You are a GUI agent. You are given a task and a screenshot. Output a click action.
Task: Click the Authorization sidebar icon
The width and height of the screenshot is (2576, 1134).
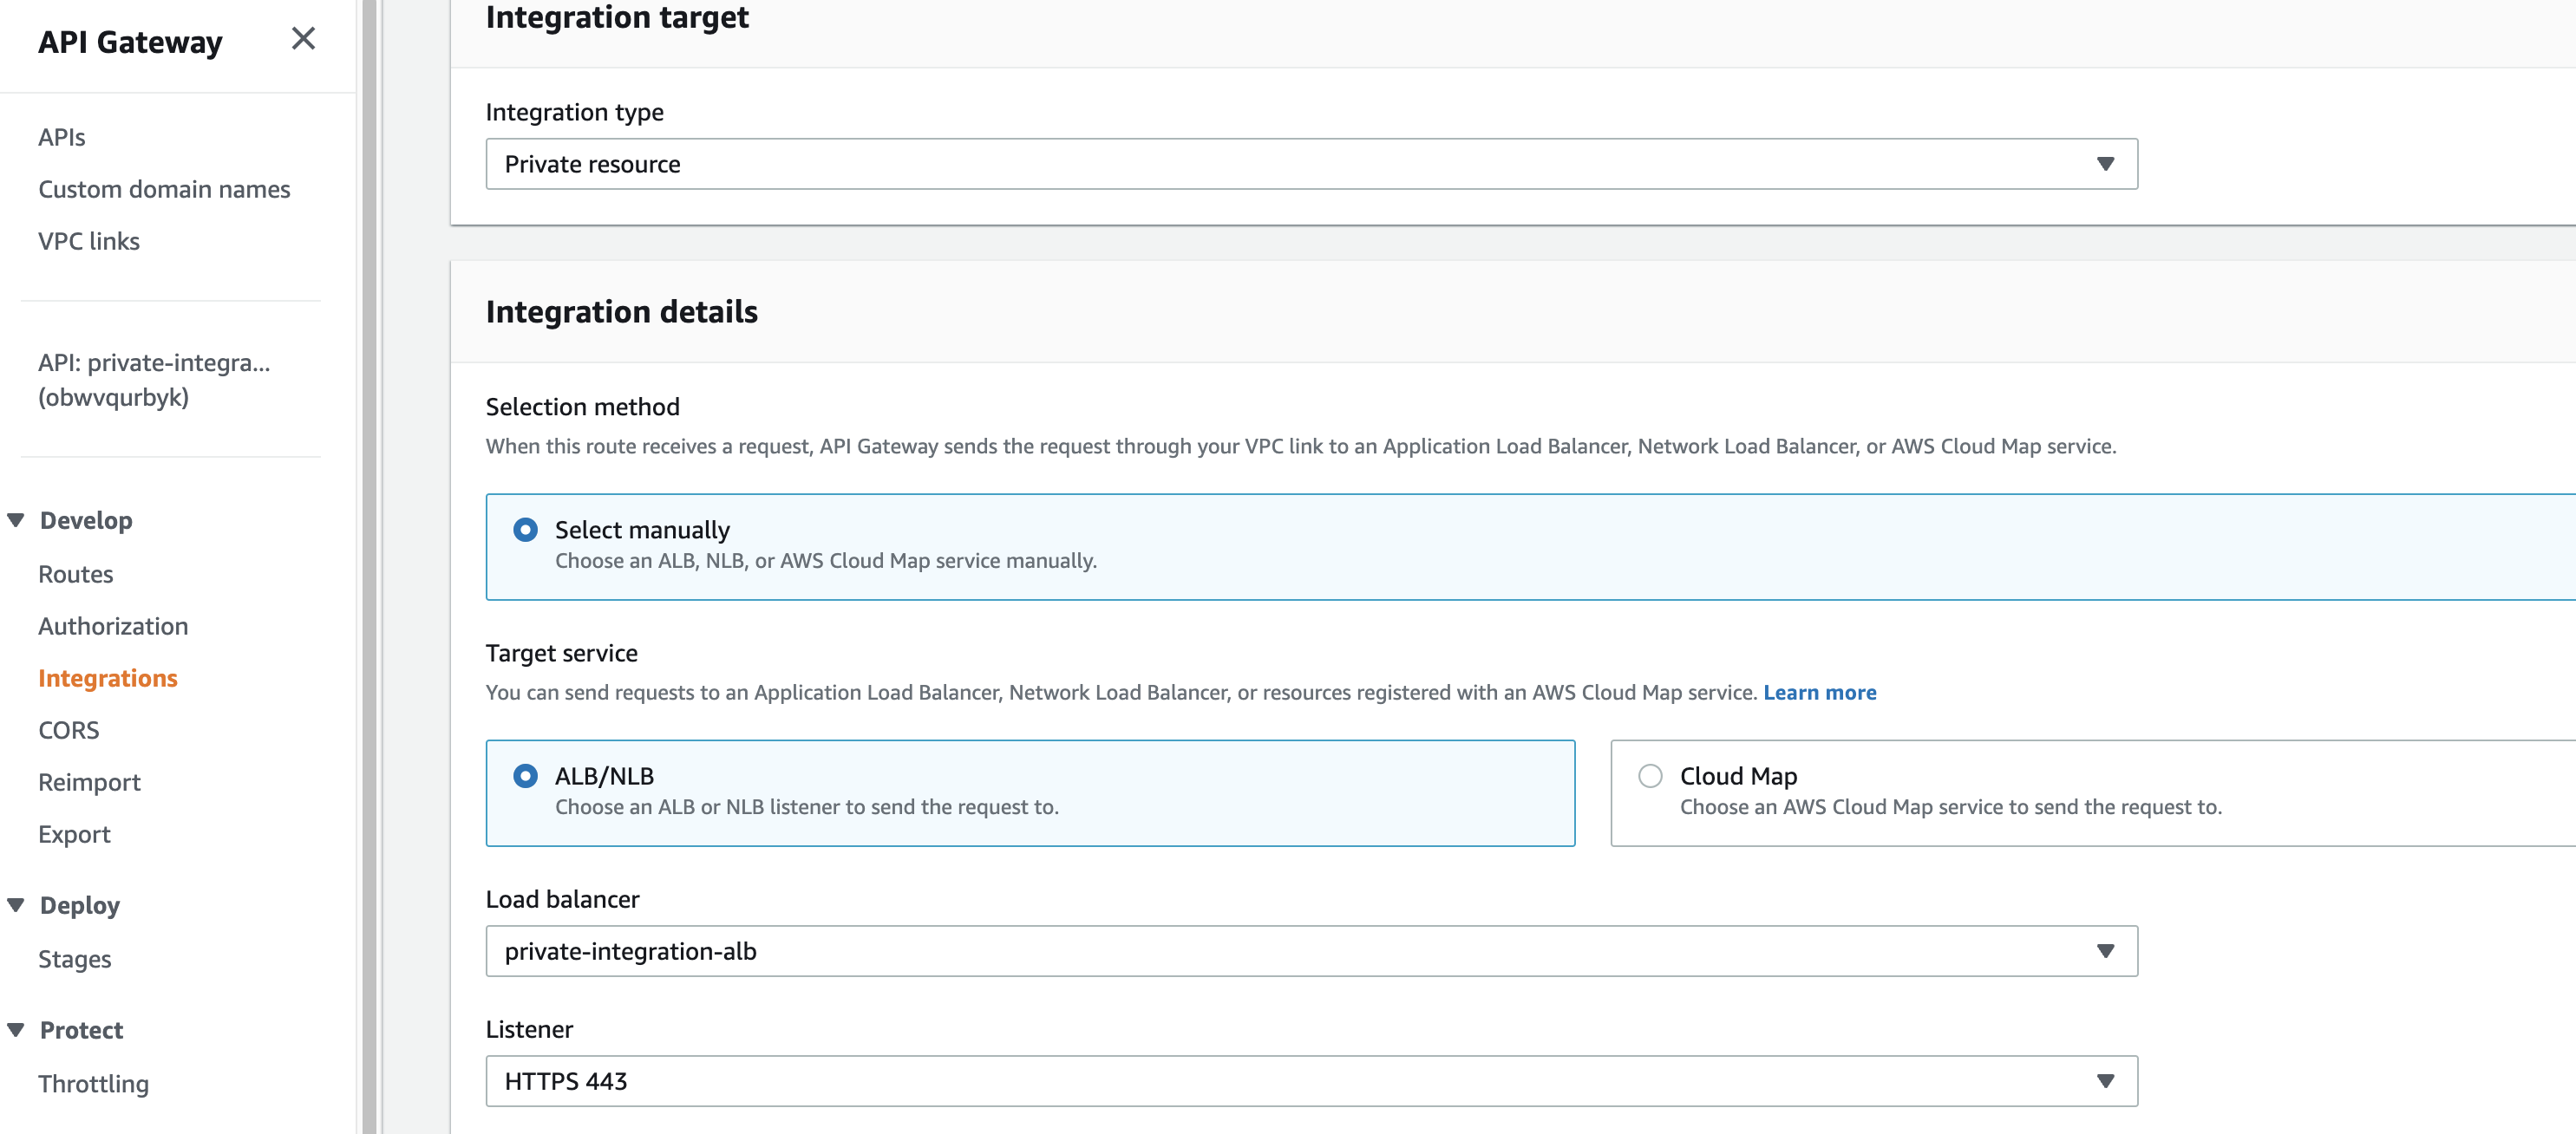(112, 625)
